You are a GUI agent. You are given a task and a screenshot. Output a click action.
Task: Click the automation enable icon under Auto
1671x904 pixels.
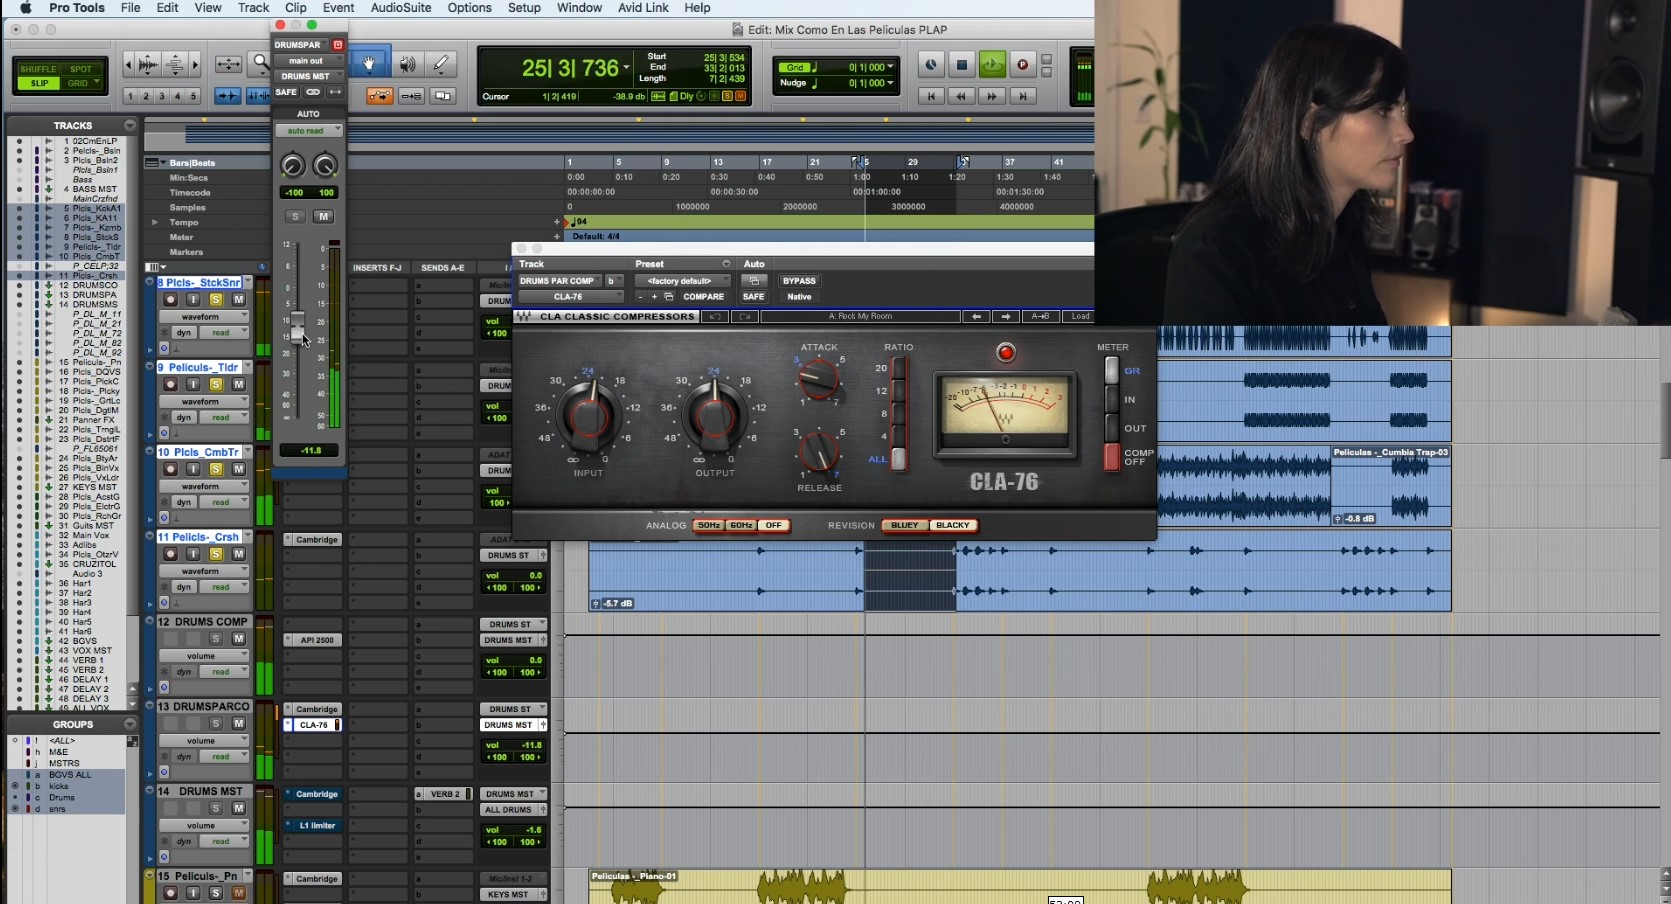pos(755,281)
